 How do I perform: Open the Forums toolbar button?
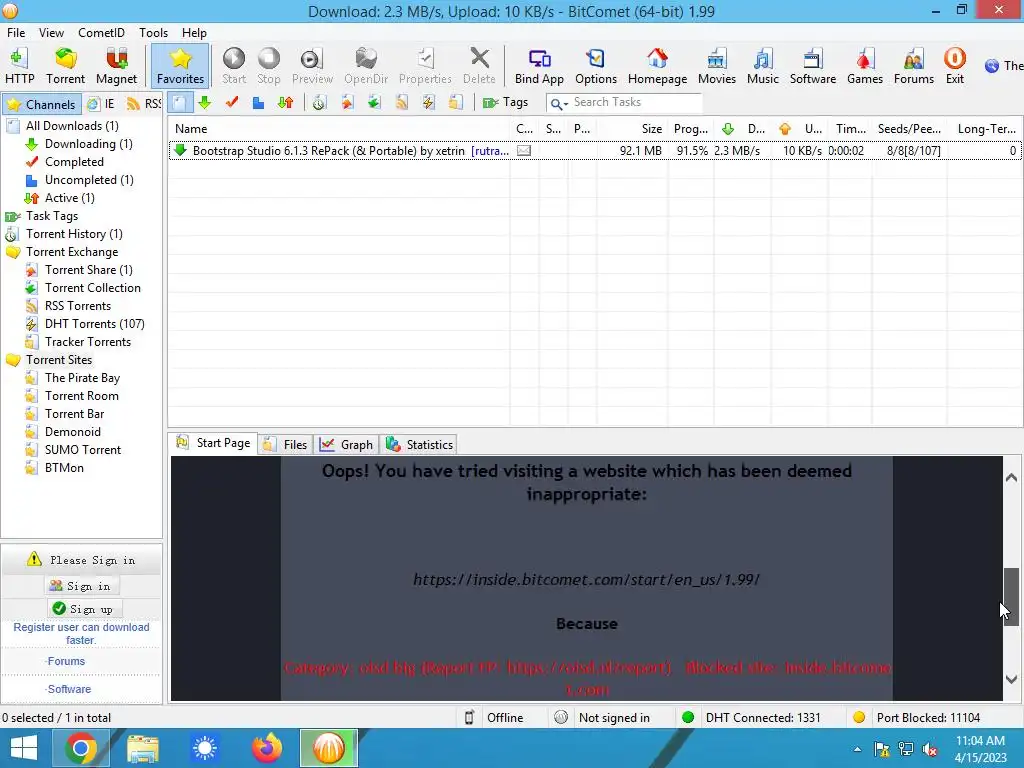coord(914,66)
